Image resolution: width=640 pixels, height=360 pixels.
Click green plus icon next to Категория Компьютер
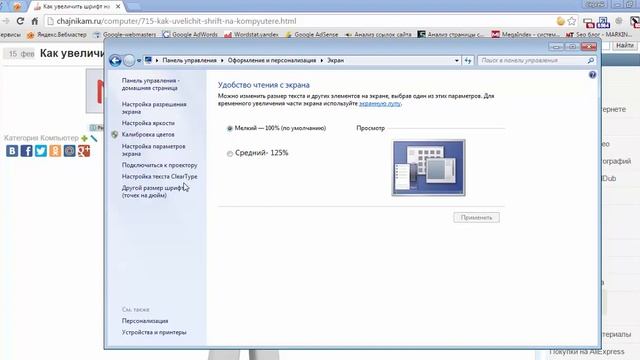[84, 138]
